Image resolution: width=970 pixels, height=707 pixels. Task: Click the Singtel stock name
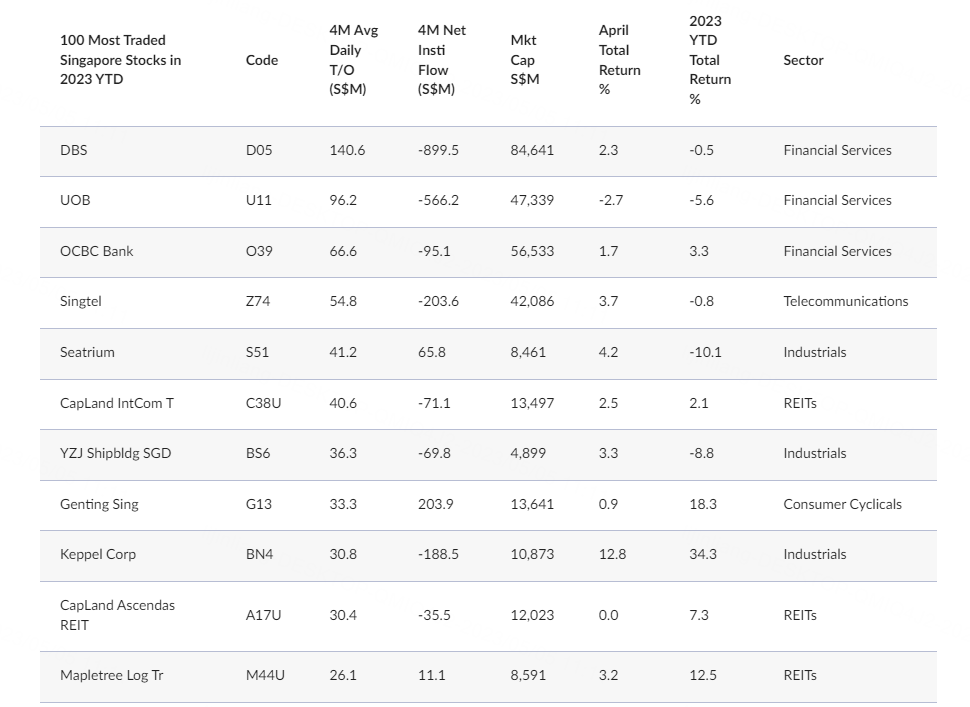(x=81, y=301)
